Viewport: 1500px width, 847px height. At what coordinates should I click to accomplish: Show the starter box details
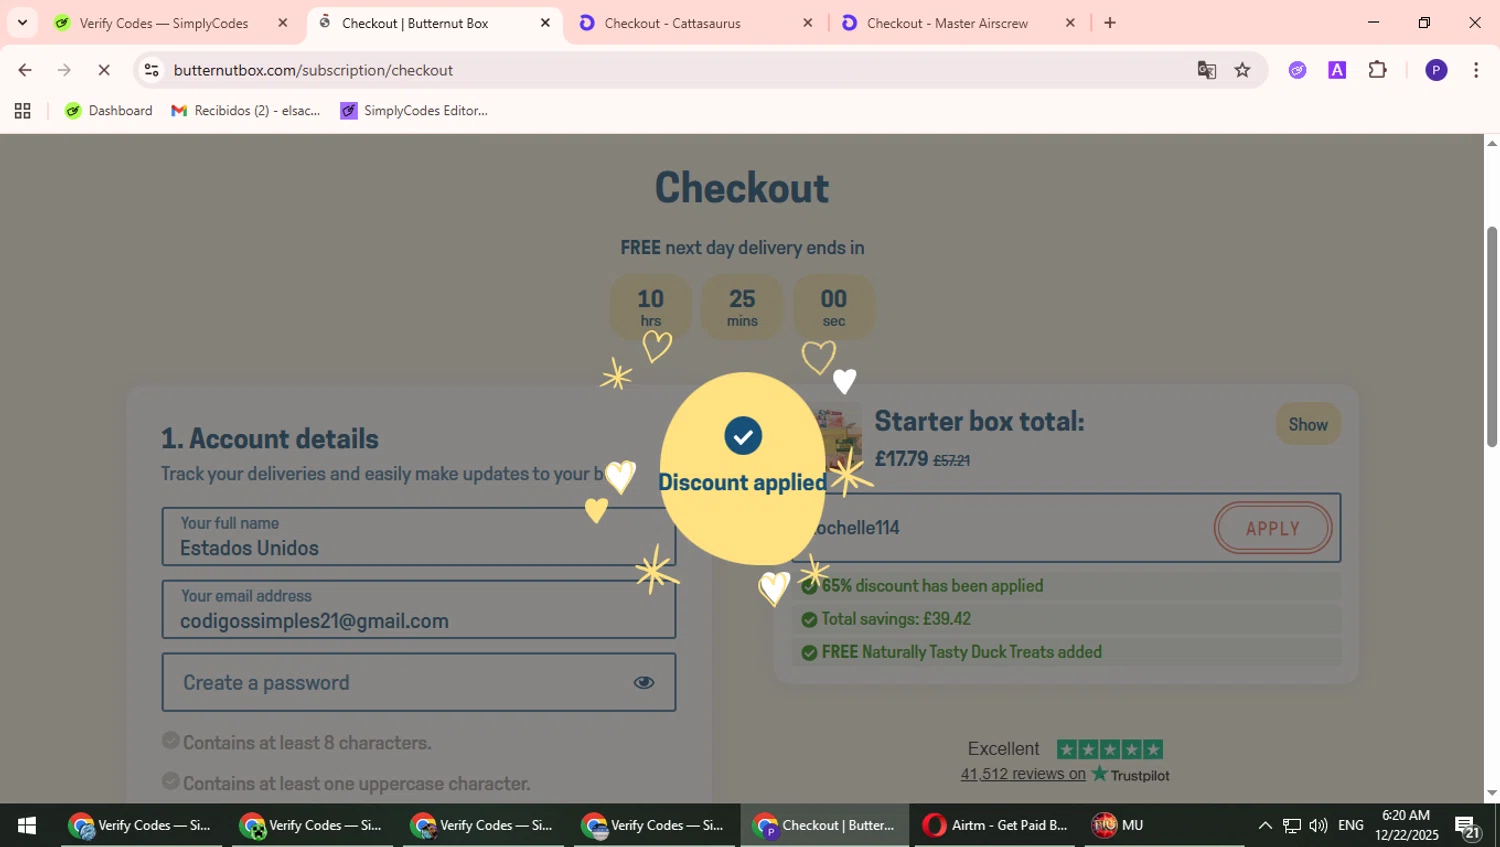coord(1308,424)
